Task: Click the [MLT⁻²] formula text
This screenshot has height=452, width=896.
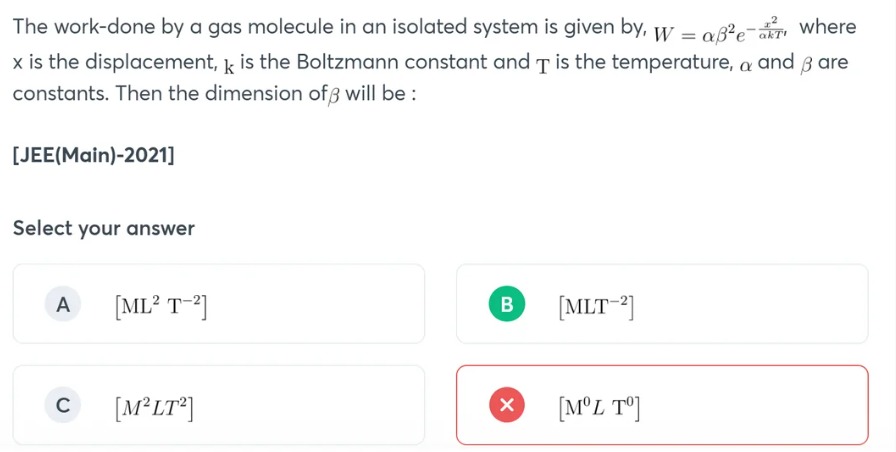Action: click(597, 307)
